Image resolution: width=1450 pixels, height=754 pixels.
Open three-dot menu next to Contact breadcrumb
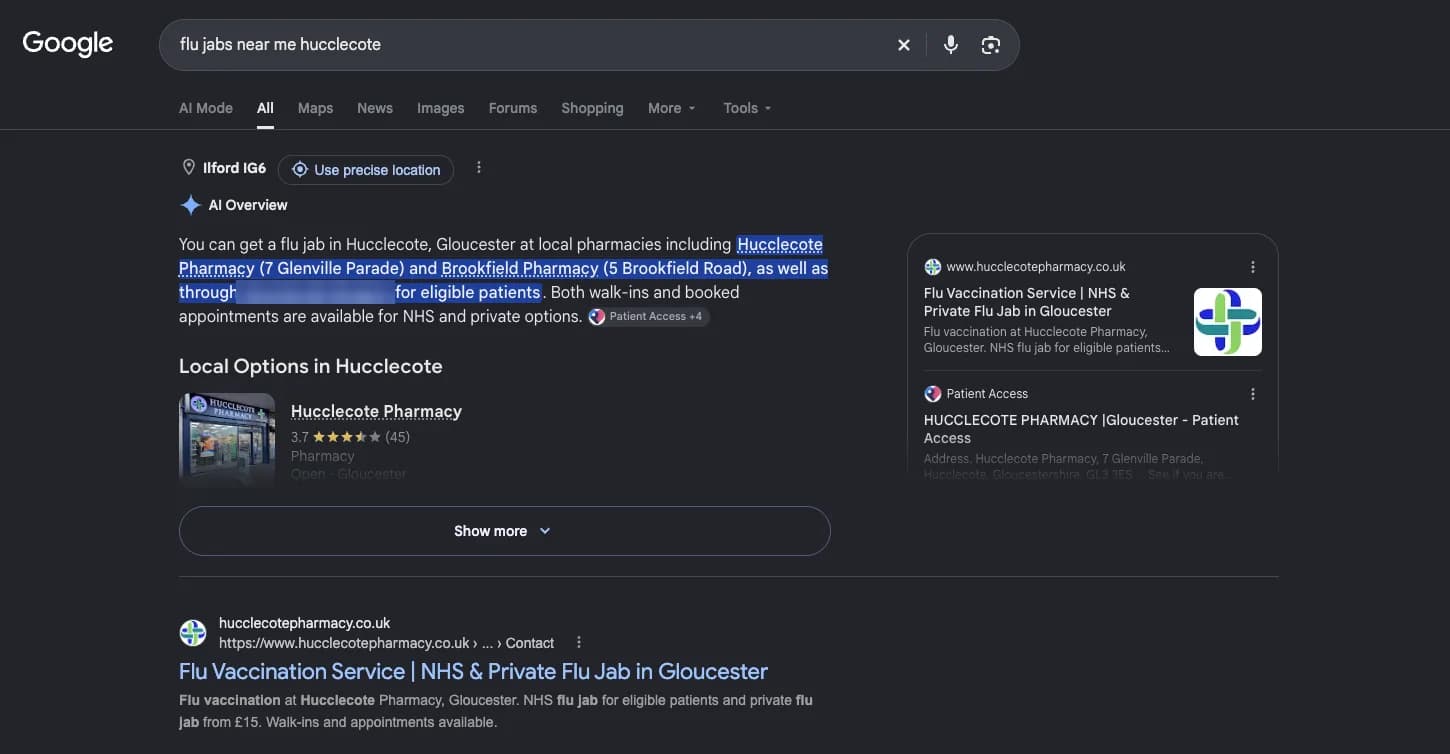[579, 643]
